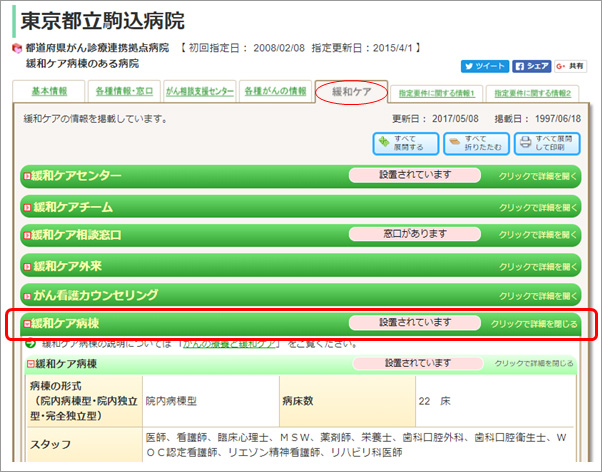
Task: Collapse the green 緩和ケア病棟 section header
Action: tap(300, 324)
